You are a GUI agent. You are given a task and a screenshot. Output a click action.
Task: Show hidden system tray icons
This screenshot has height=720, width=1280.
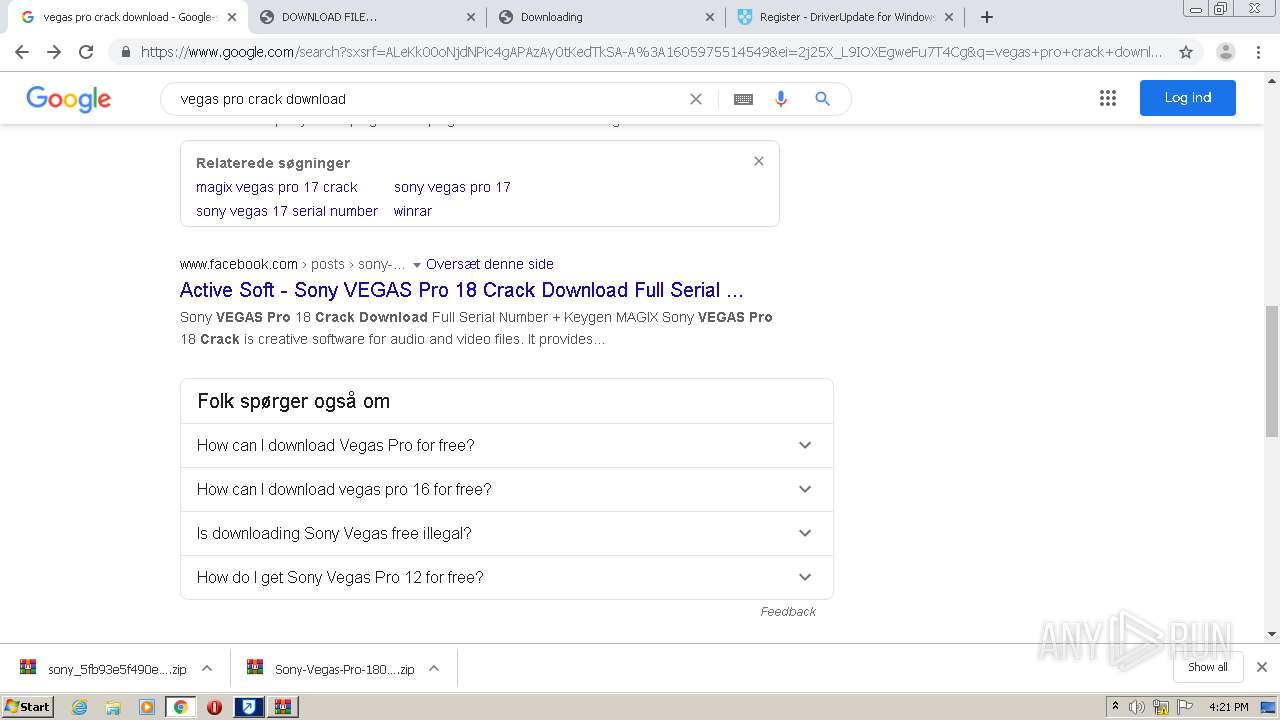(1115, 707)
